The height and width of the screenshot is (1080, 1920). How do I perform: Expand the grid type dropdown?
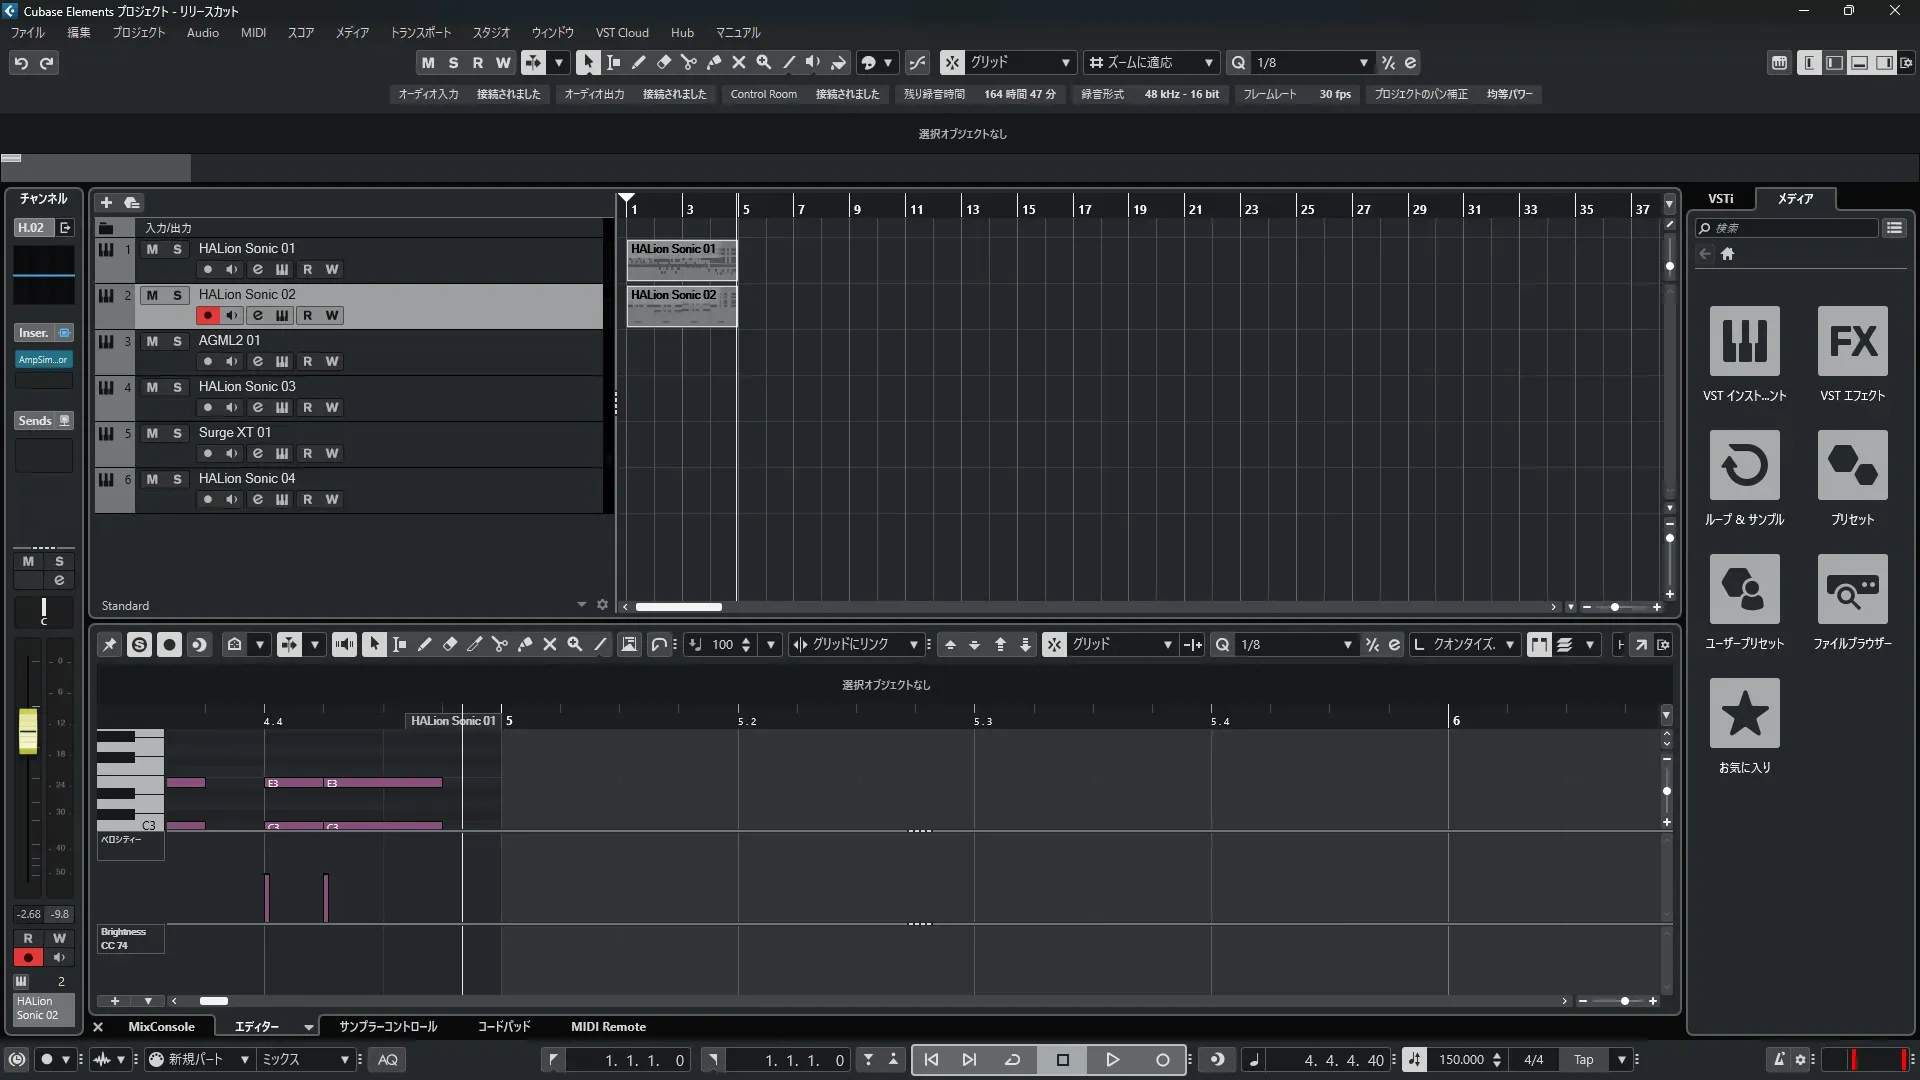pyautogui.click(x=1066, y=62)
